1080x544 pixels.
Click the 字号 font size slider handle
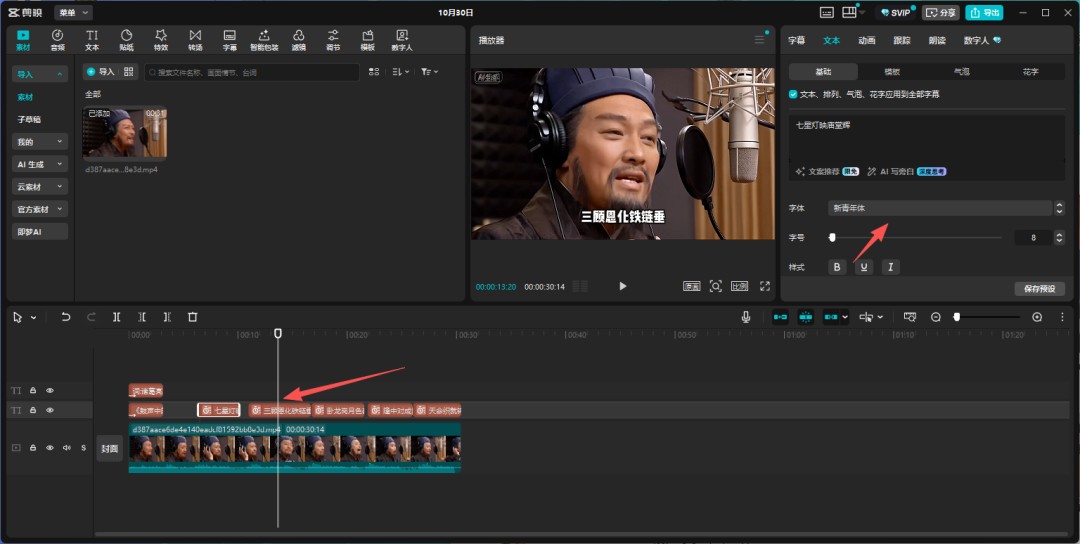tap(832, 237)
